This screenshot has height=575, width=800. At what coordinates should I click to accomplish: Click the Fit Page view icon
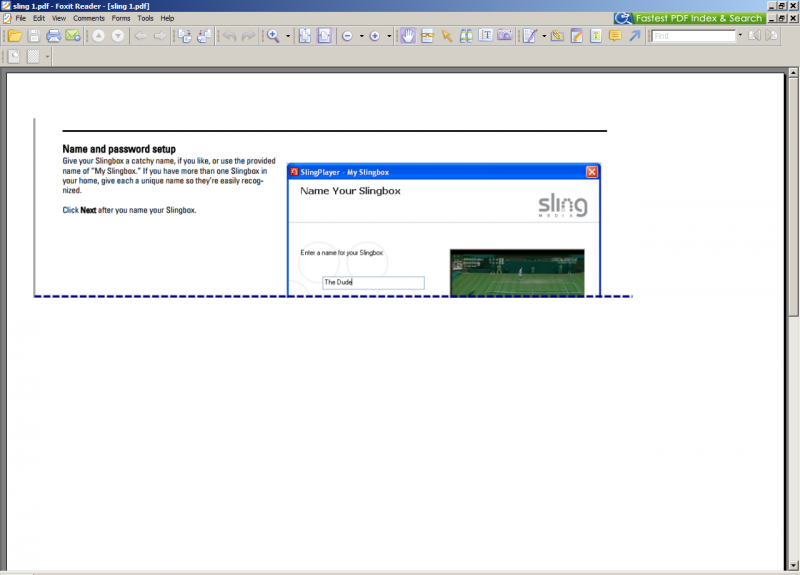(x=305, y=36)
